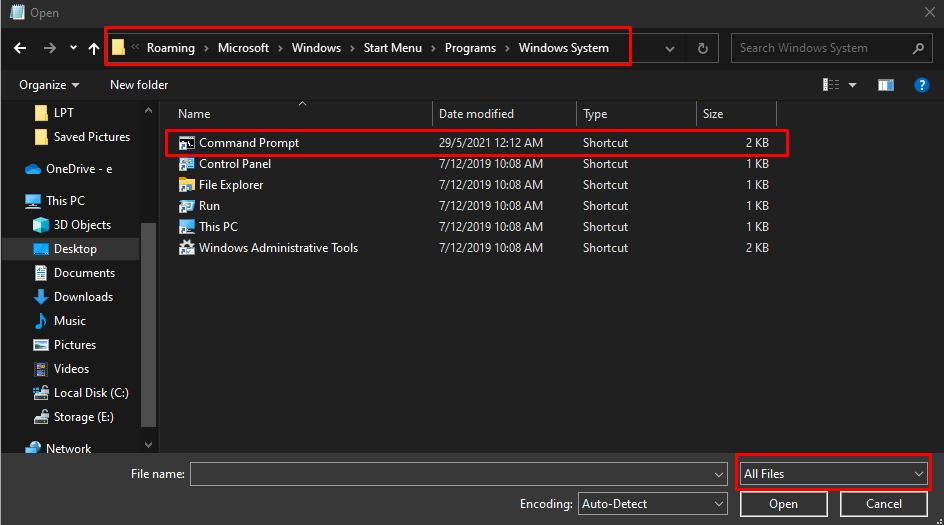Change view using the view icon
944x525 pixels.
tap(831, 85)
